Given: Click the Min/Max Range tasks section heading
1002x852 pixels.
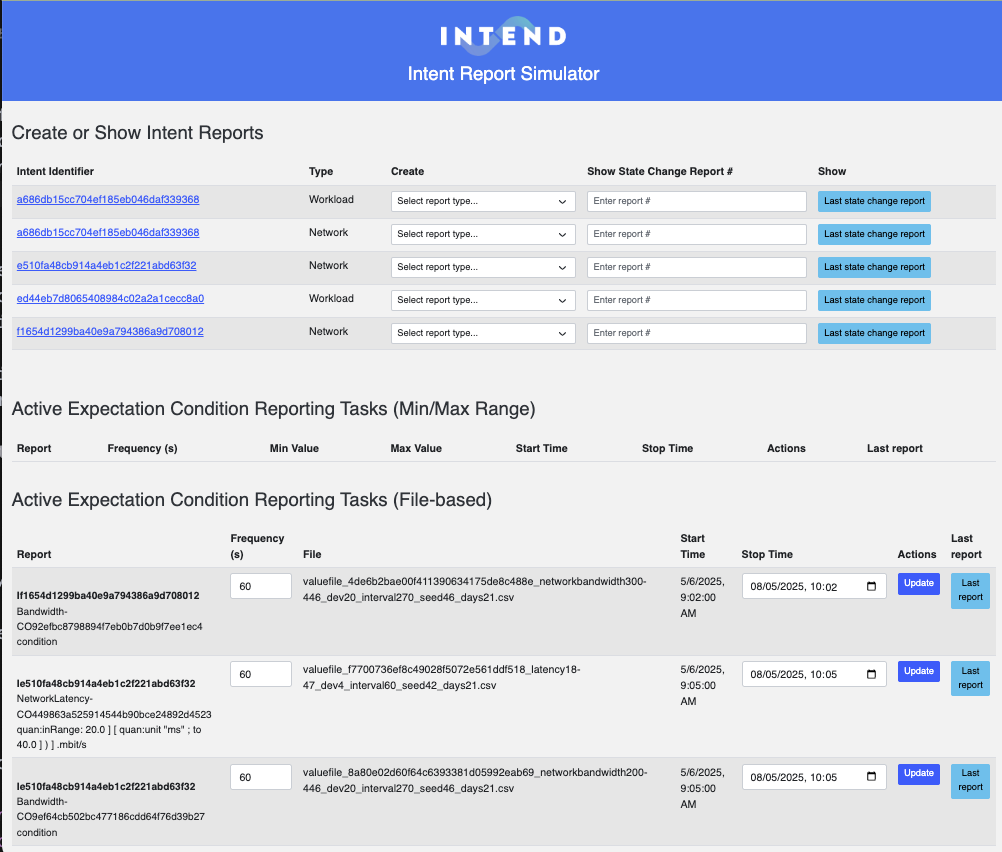Looking at the screenshot, I should pos(274,409).
